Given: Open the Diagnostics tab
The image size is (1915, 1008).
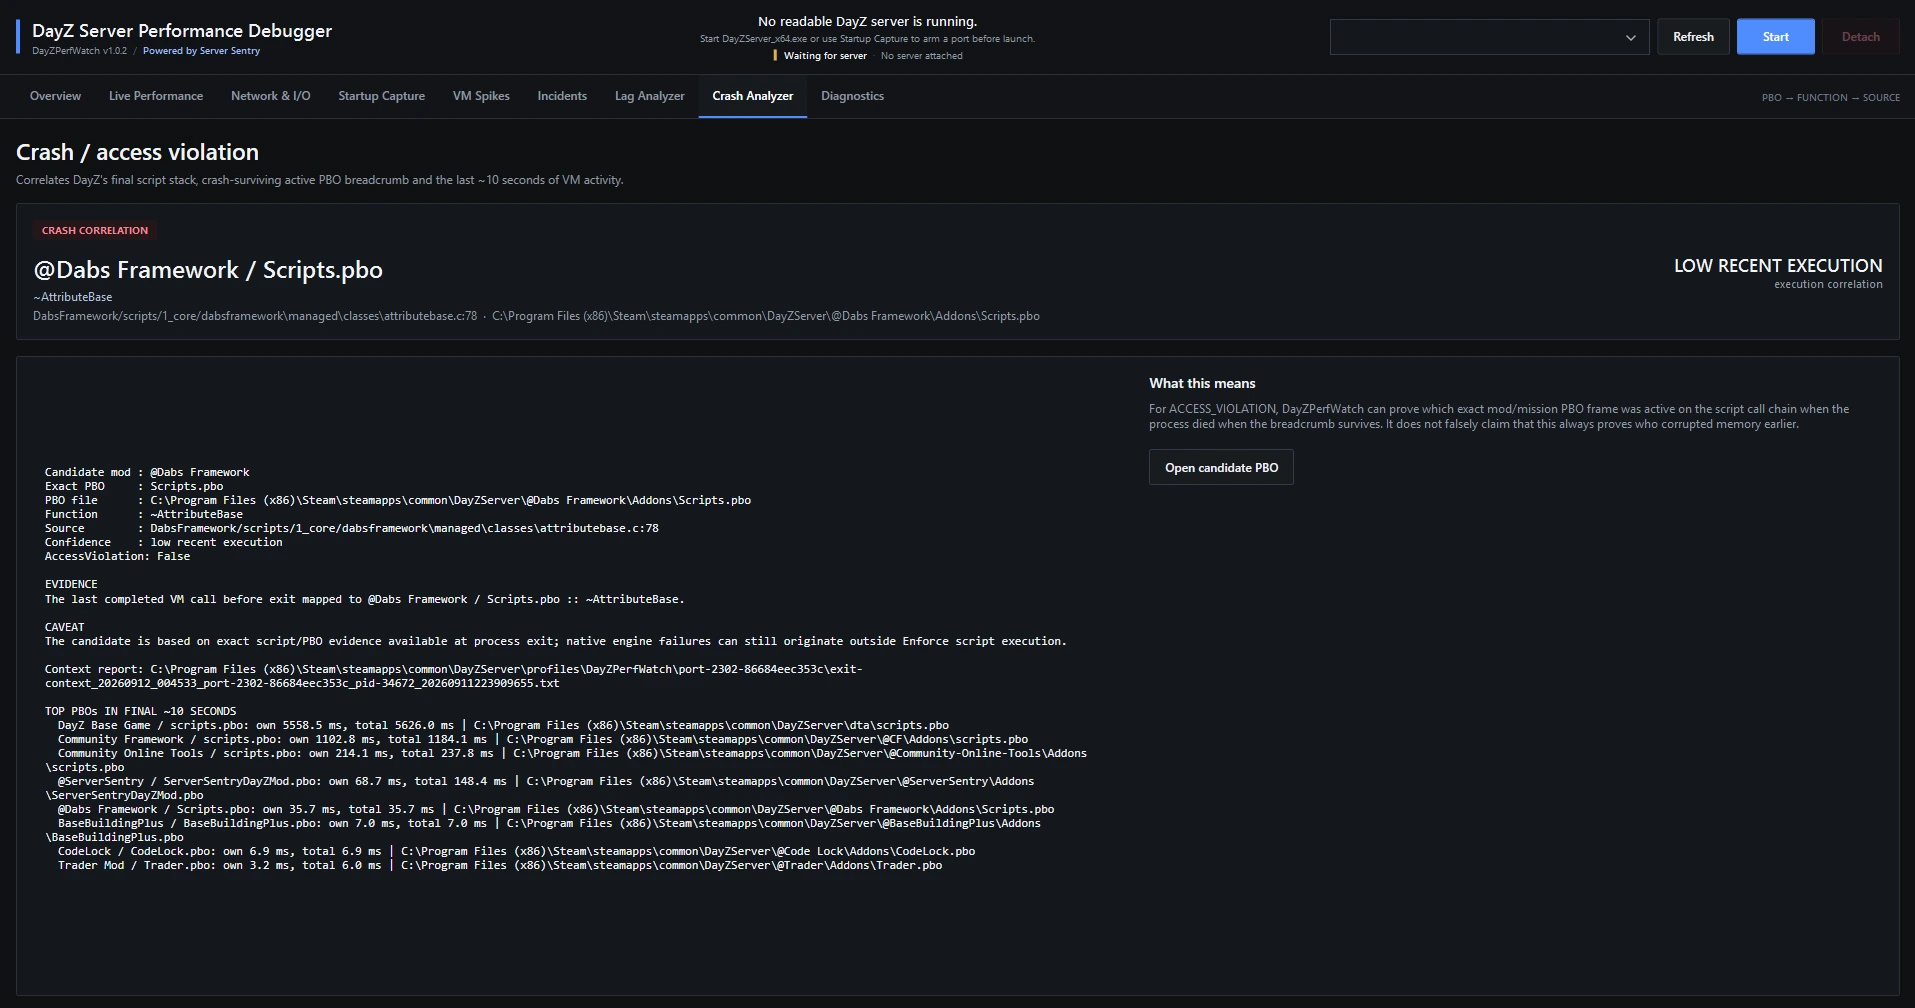Looking at the screenshot, I should point(852,96).
